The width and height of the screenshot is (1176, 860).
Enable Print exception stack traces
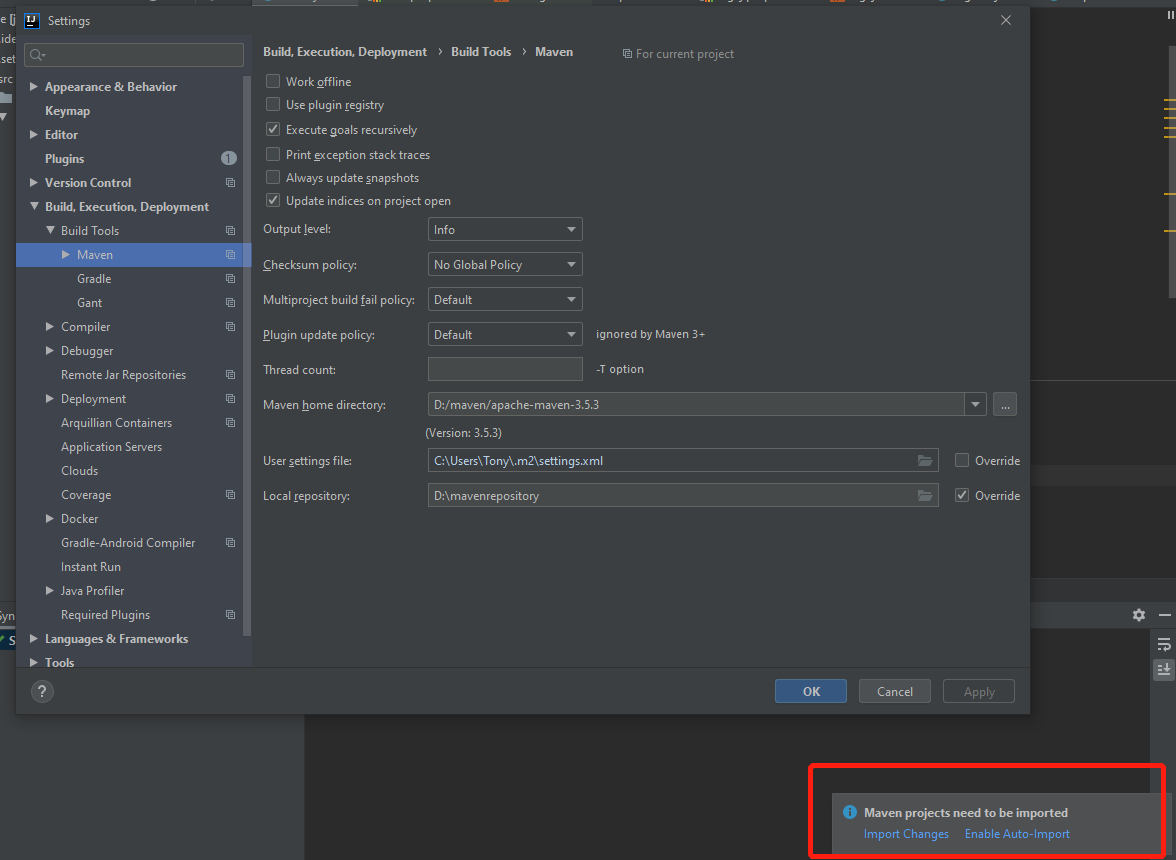coord(273,154)
